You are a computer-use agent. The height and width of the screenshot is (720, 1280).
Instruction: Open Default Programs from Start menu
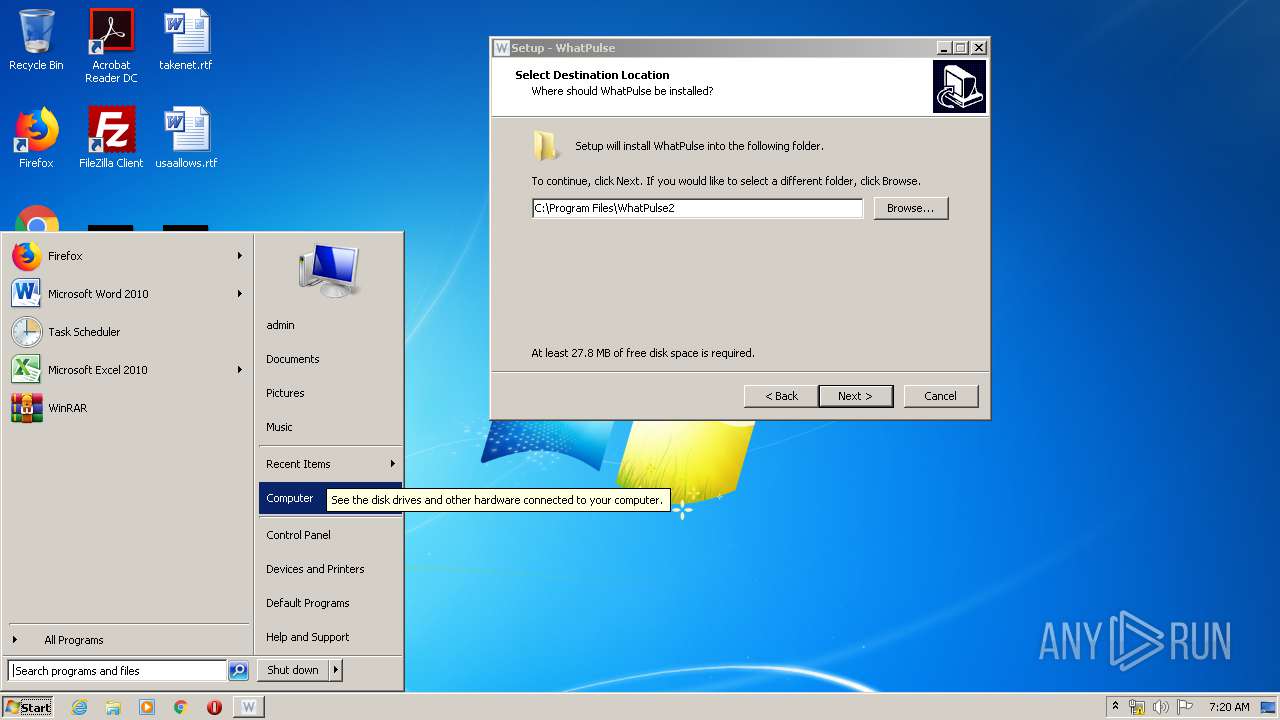tap(330, 603)
